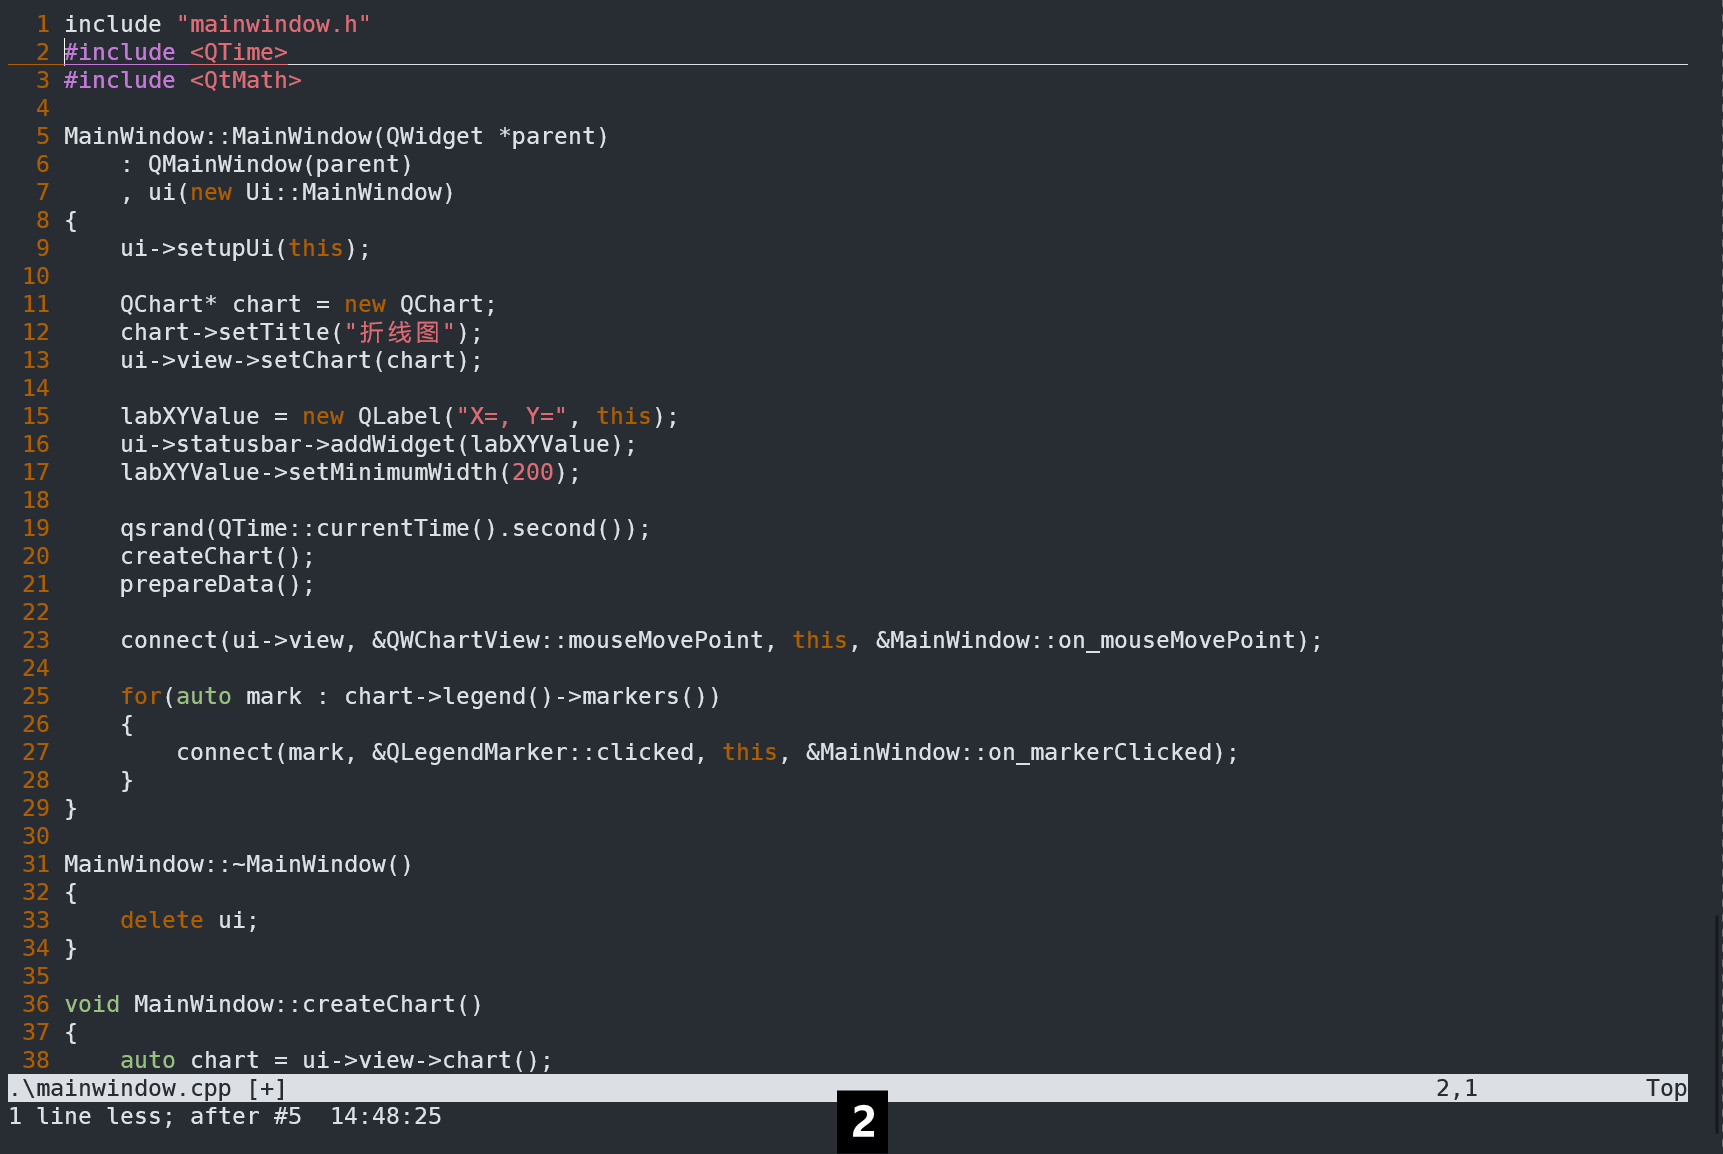Click "&MainWindow::on_markerClicked" on line 27

[x=1009, y=752]
